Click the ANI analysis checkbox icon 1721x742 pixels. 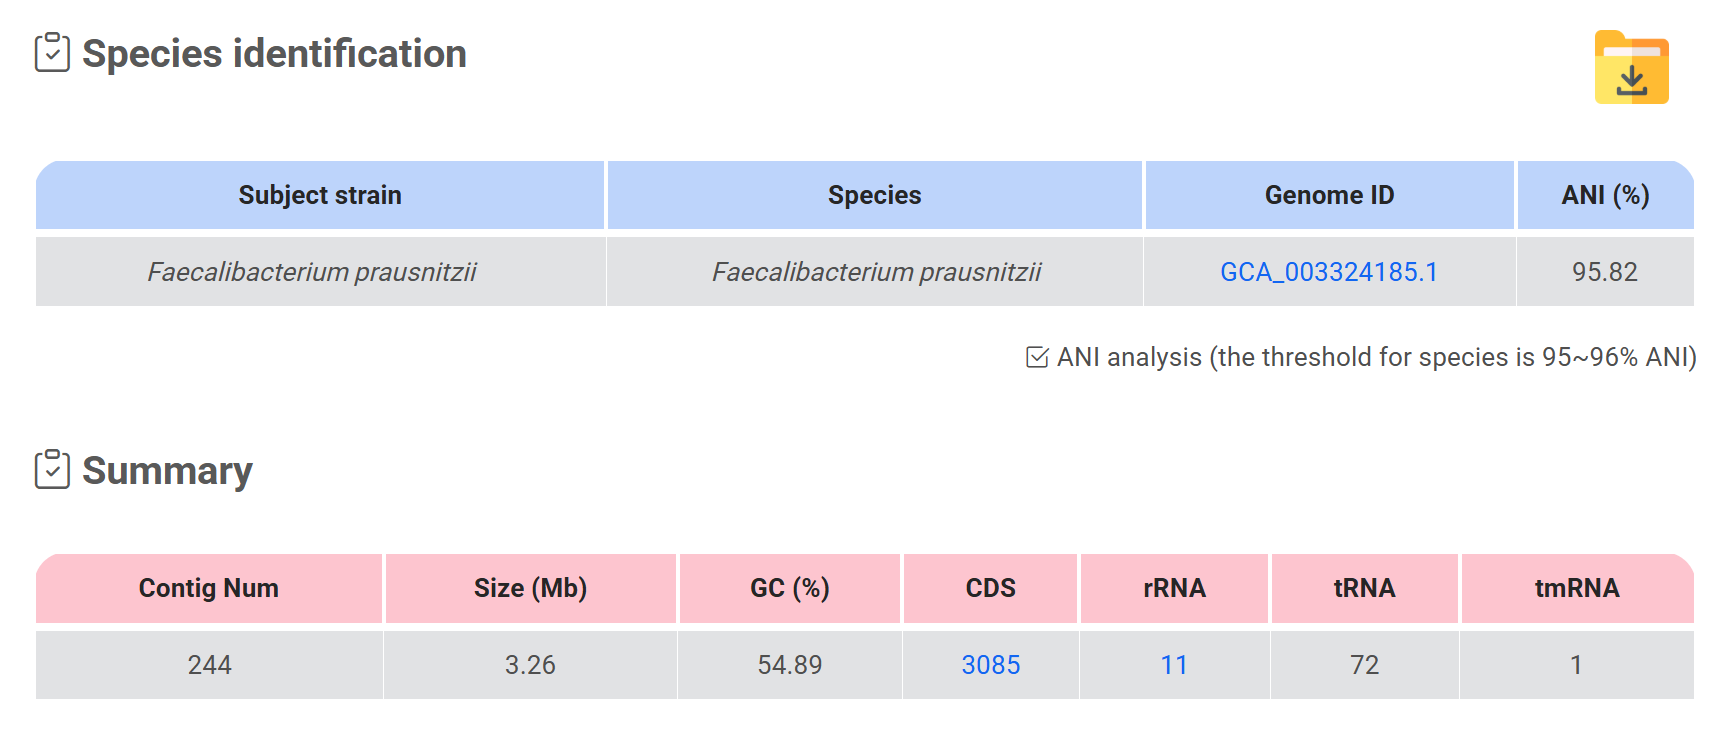pyautogui.click(x=1037, y=357)
